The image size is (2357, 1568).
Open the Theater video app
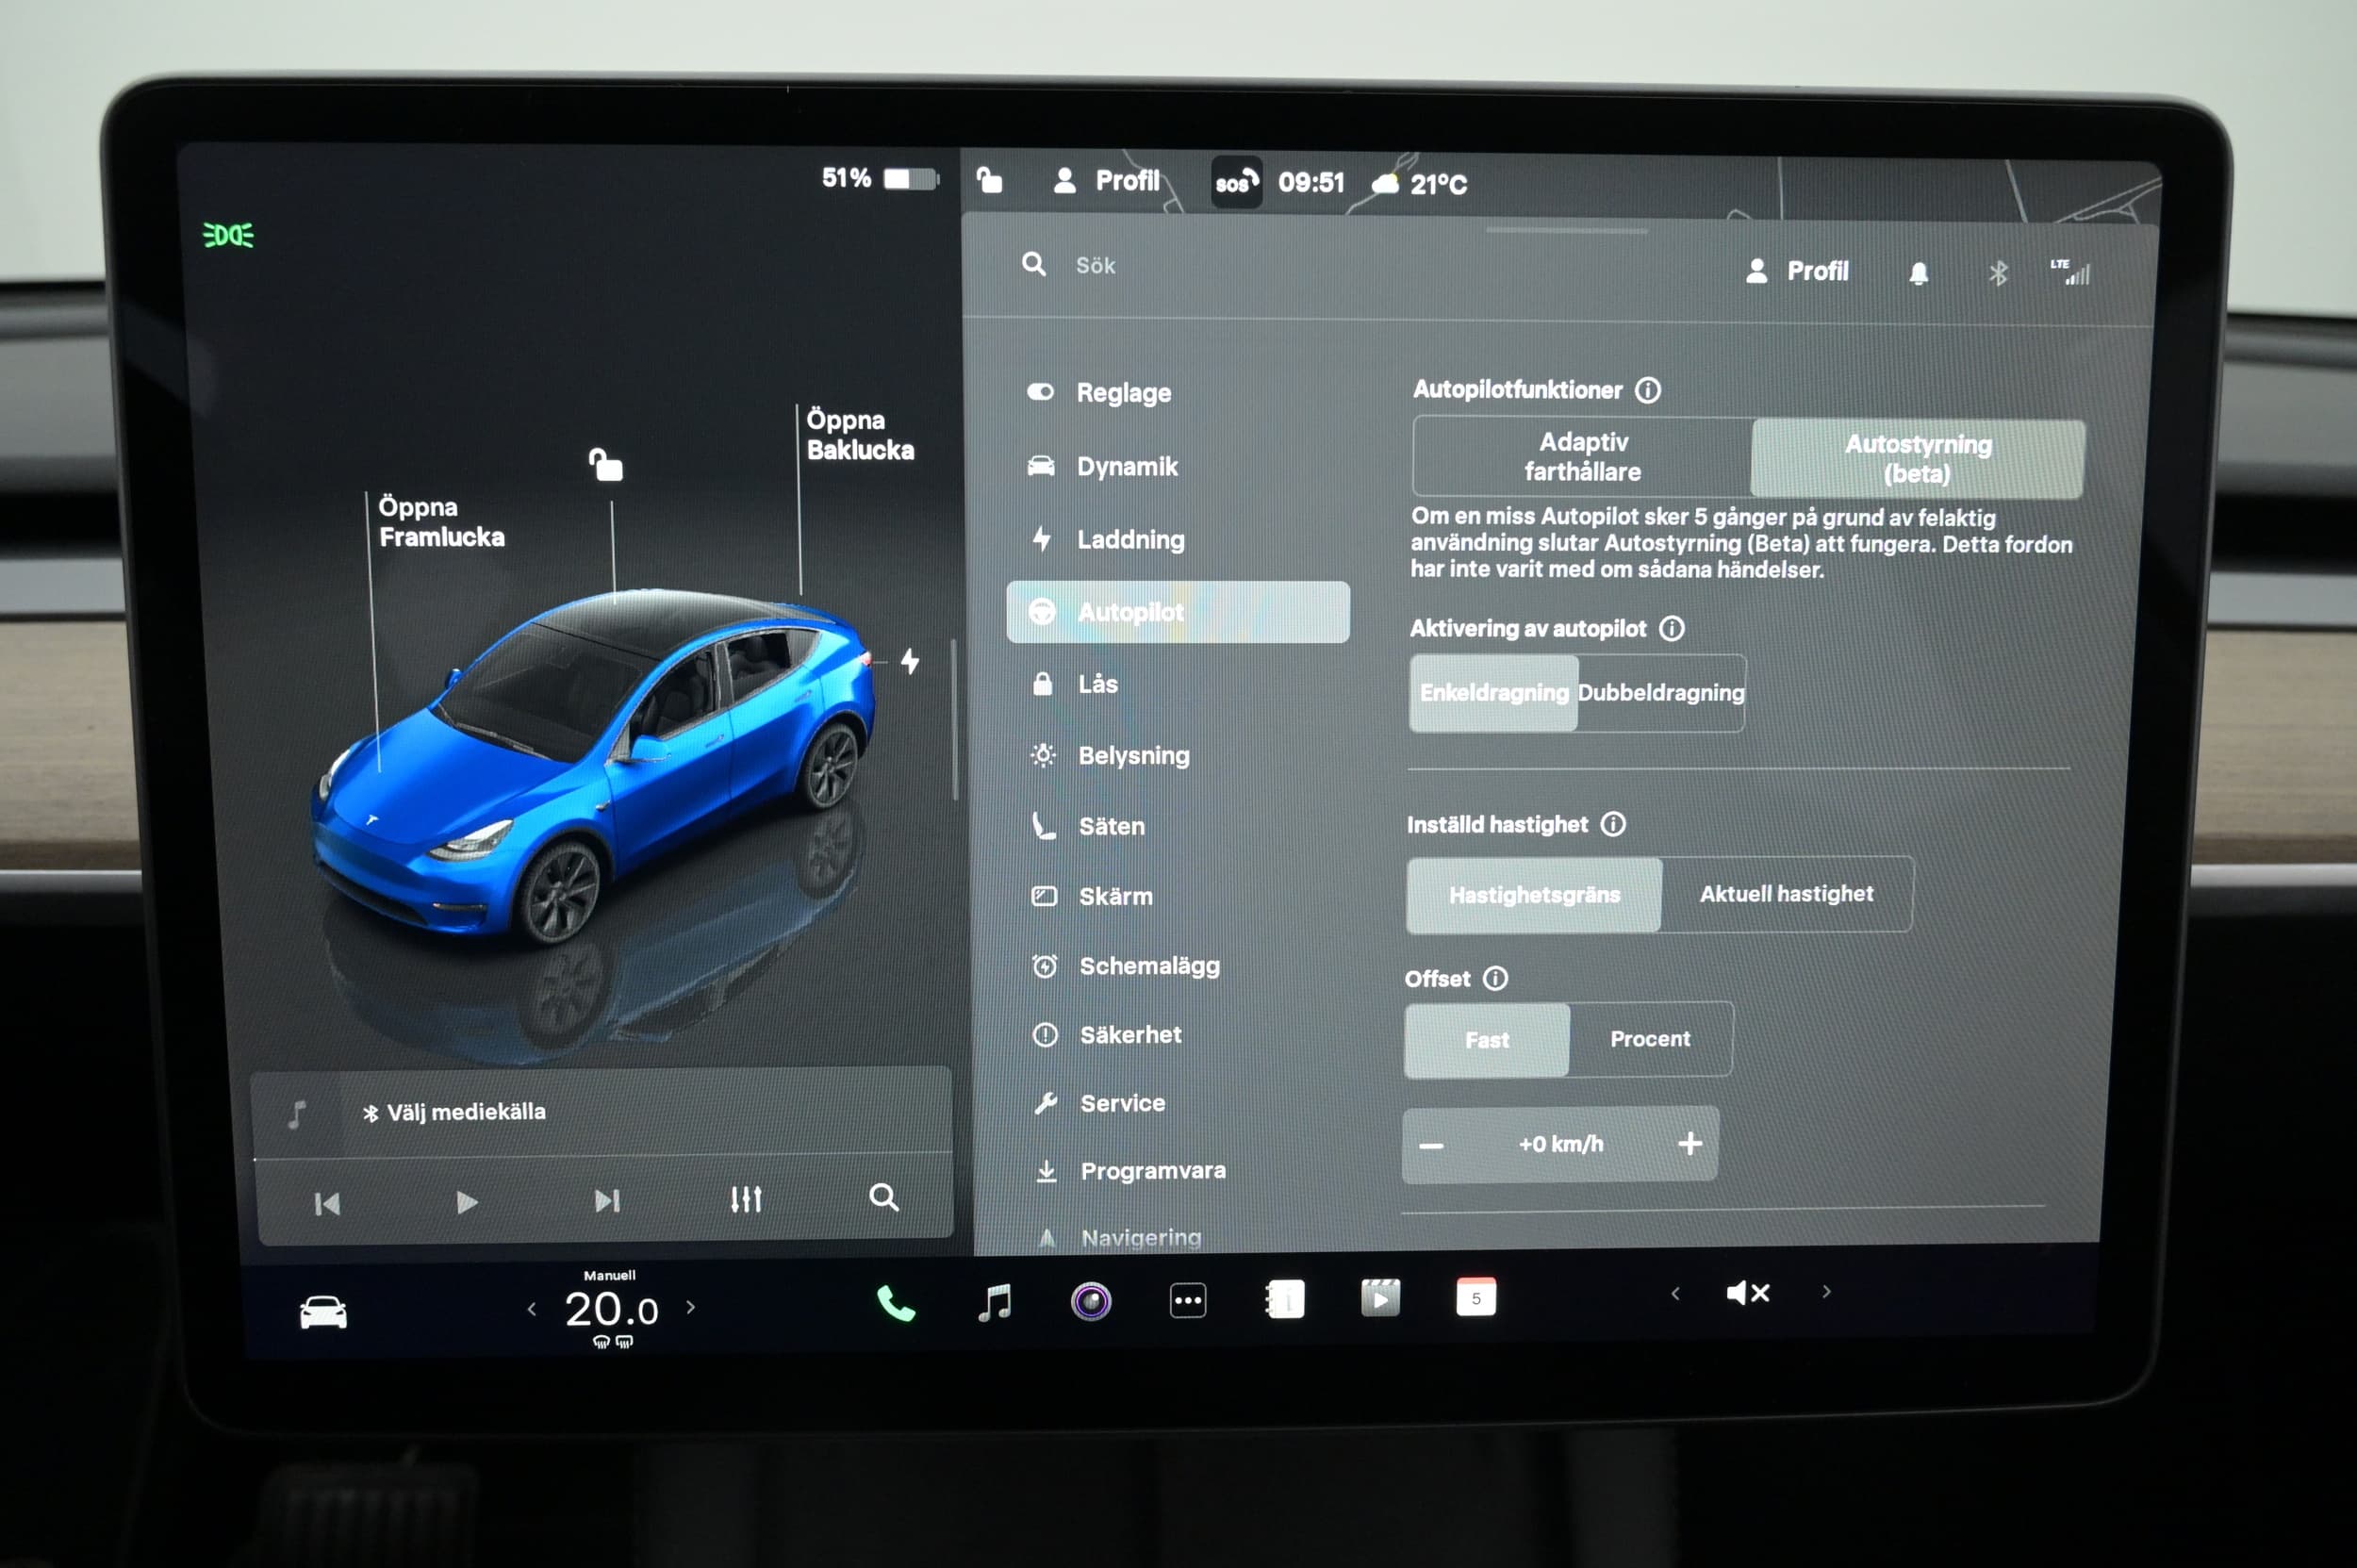1380,1298
